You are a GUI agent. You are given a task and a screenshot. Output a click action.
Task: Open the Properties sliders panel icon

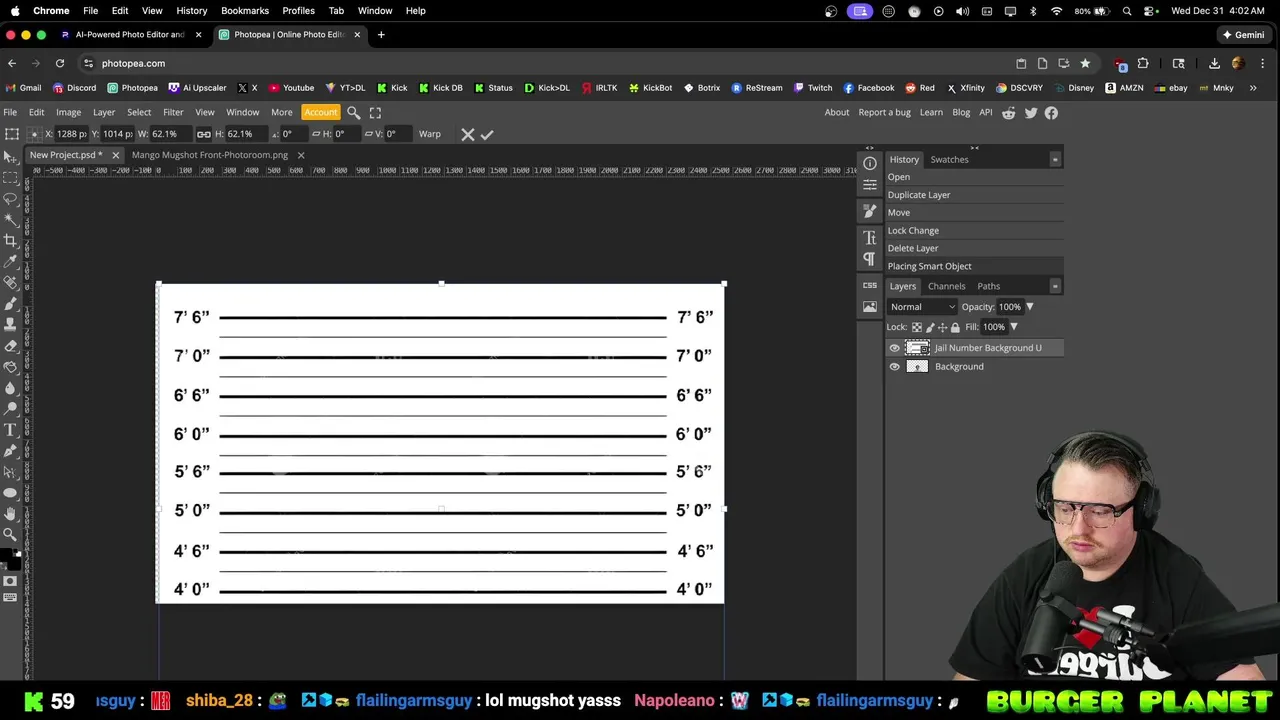(x=870, y=185)
